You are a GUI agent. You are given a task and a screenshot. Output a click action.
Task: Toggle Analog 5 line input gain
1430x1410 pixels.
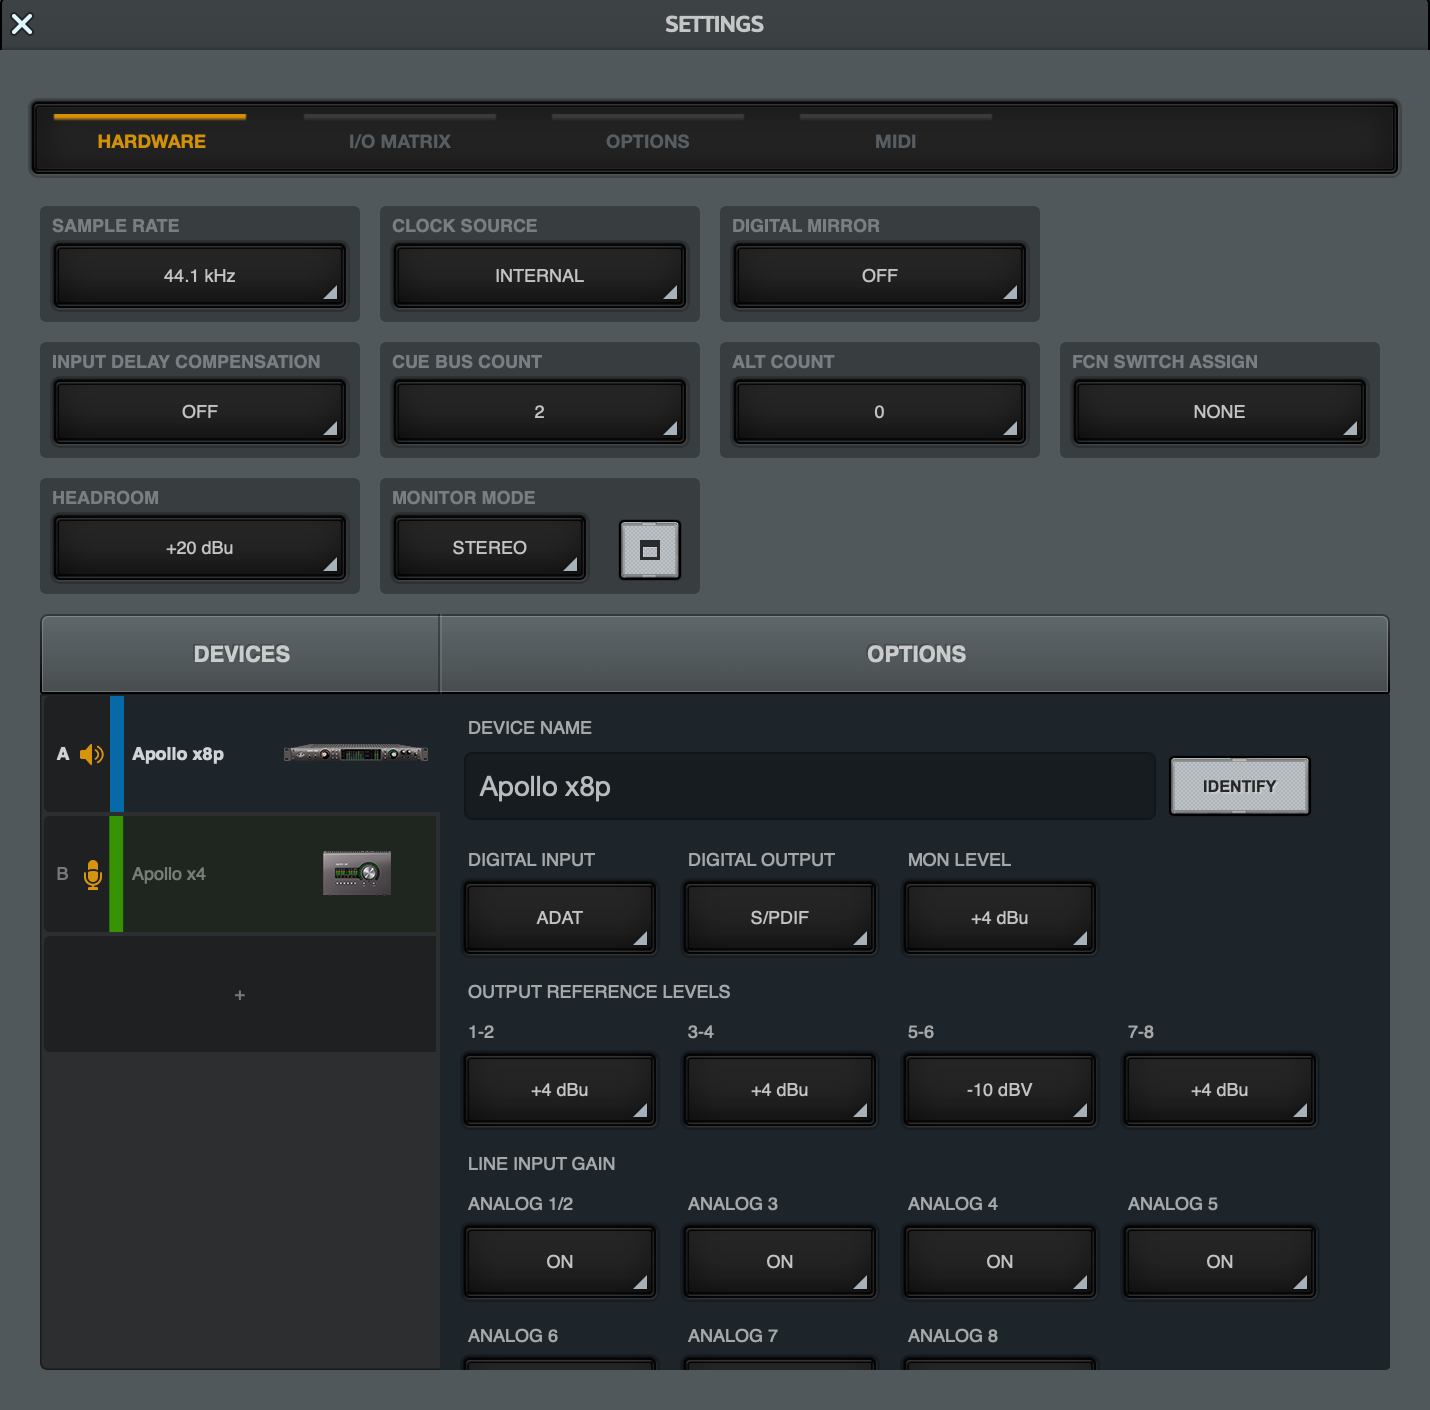coord(1219,1262)
